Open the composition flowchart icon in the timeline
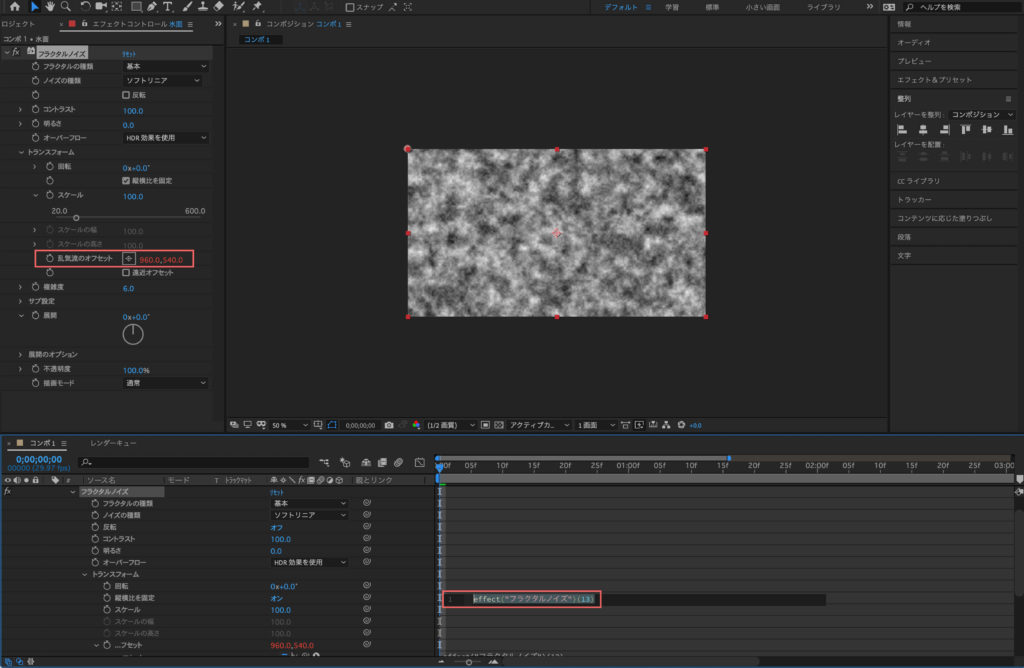Screen dimensions: 1024x668 [325, 462]
